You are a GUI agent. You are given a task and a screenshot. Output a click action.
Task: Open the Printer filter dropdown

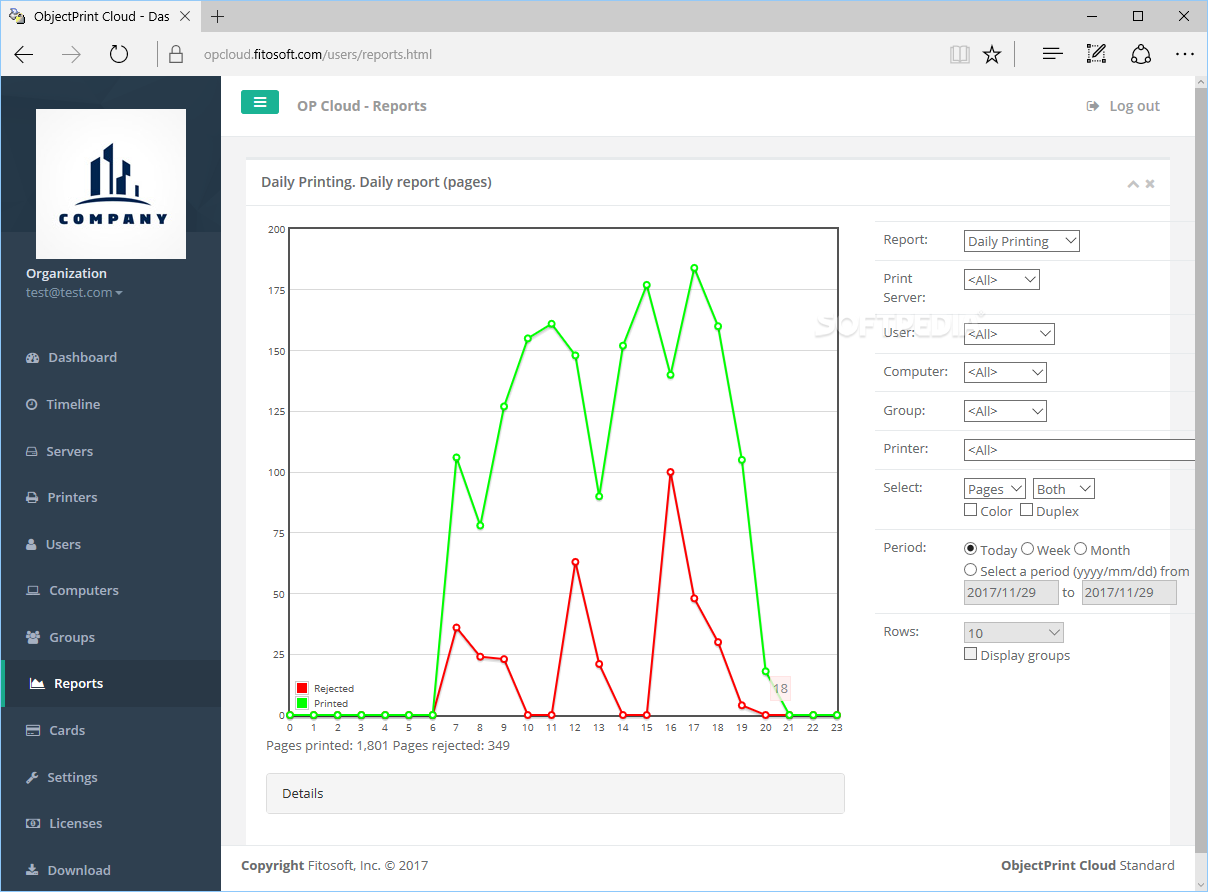click(1079, 450)
